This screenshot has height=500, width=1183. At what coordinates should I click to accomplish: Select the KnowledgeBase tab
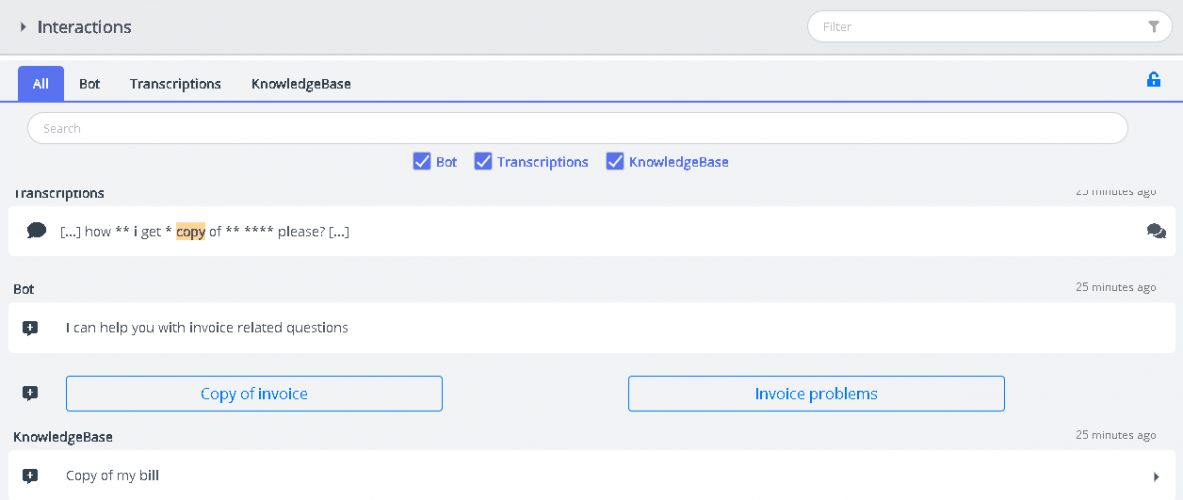[x=300, y=84]
